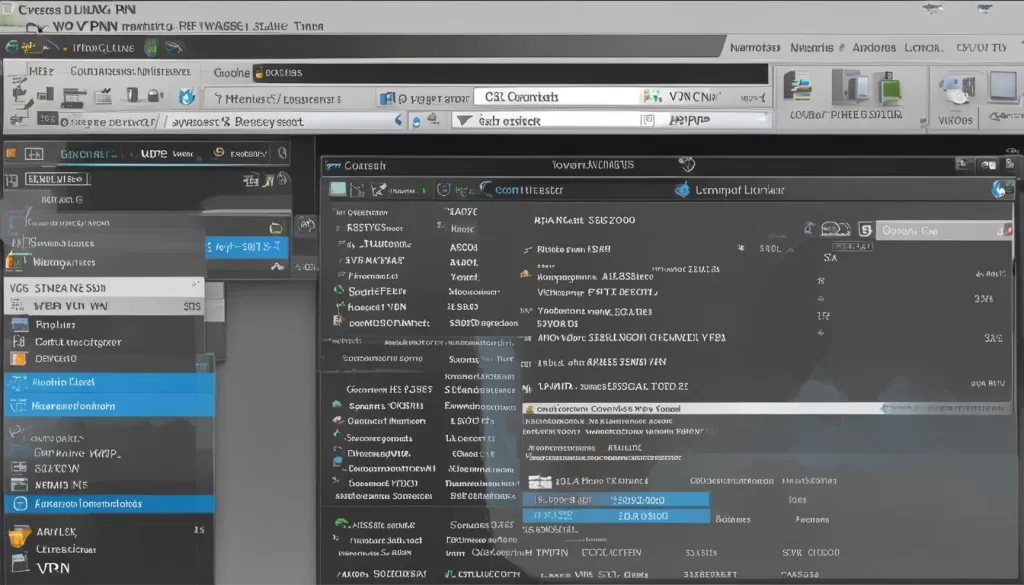This screenshot has height=585, width=1024.
Task: Click the blue icon beside 'Lemmpat Lionker'
Action: pos(682,190)
